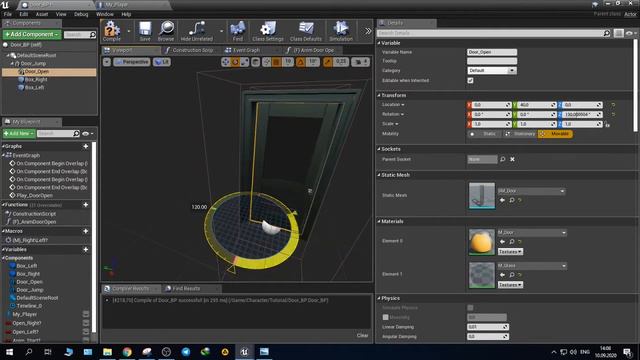The width and height of the screenshot is (640, 360).
Task: Switch to the Viewport tab
Action: pos(131,50)
